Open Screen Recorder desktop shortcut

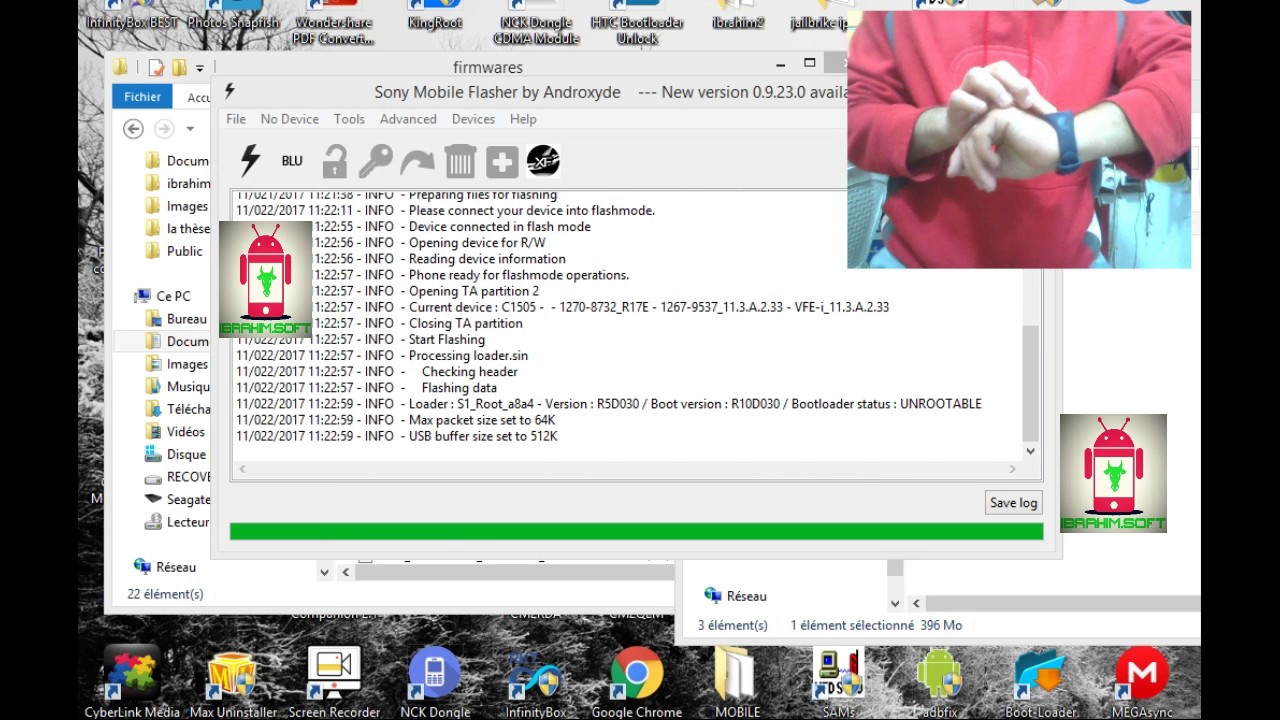(x=334, y=683)
